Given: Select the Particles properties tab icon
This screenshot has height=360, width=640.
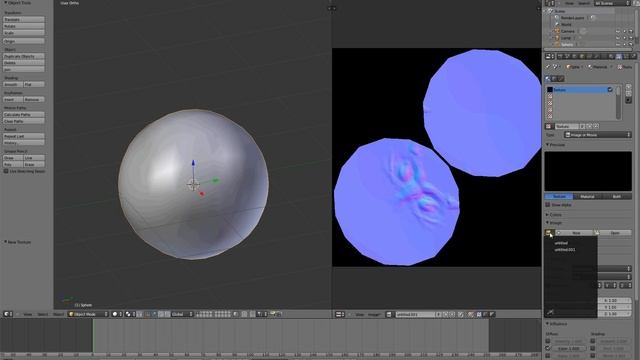Looking at the screenshot, I should point(626,56).
